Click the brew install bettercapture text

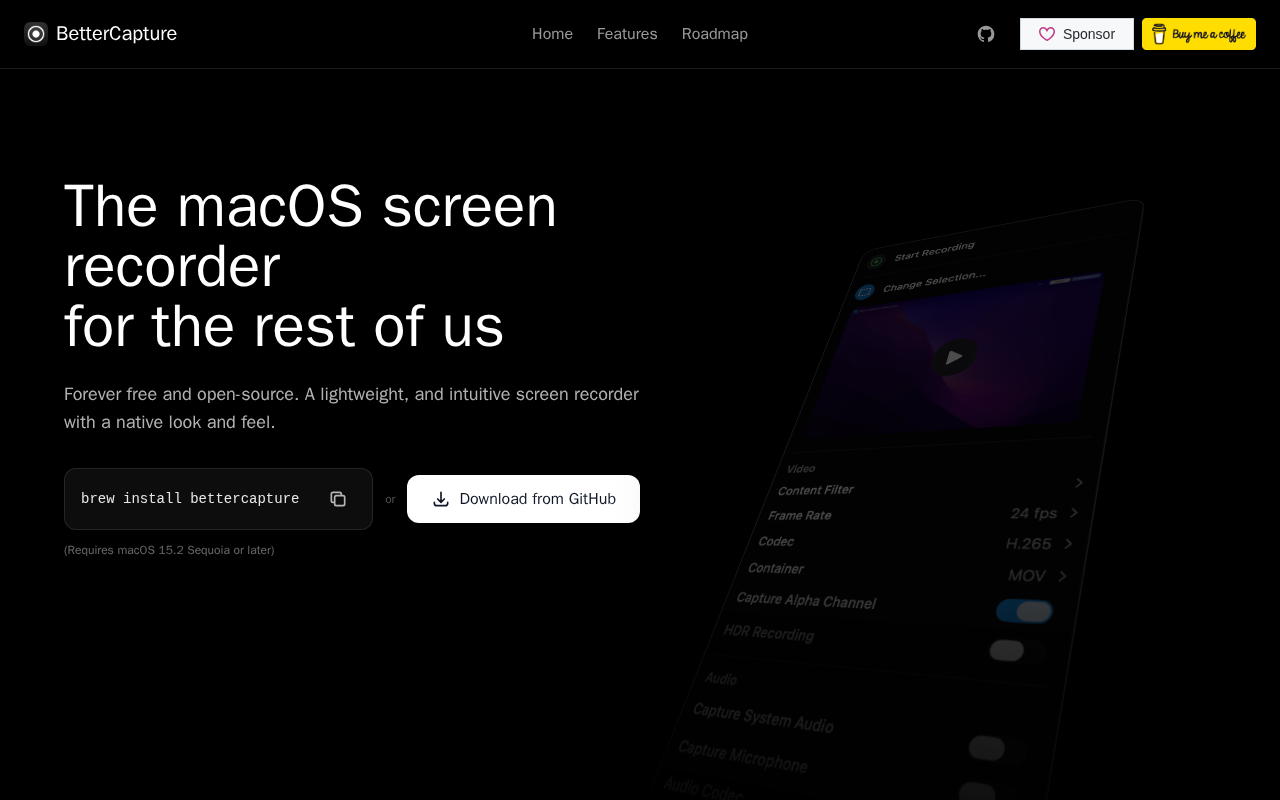[190, 499]
